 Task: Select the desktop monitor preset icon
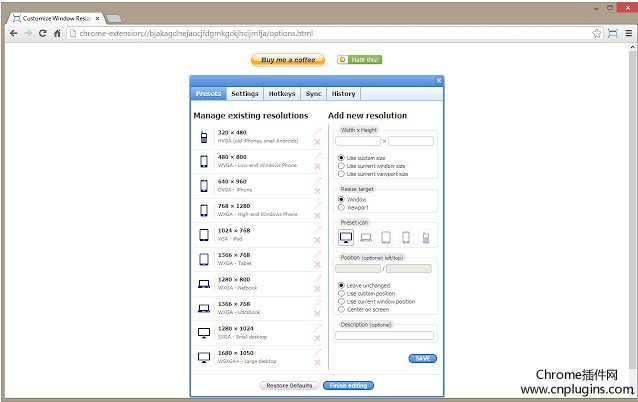tap(346, 237)
